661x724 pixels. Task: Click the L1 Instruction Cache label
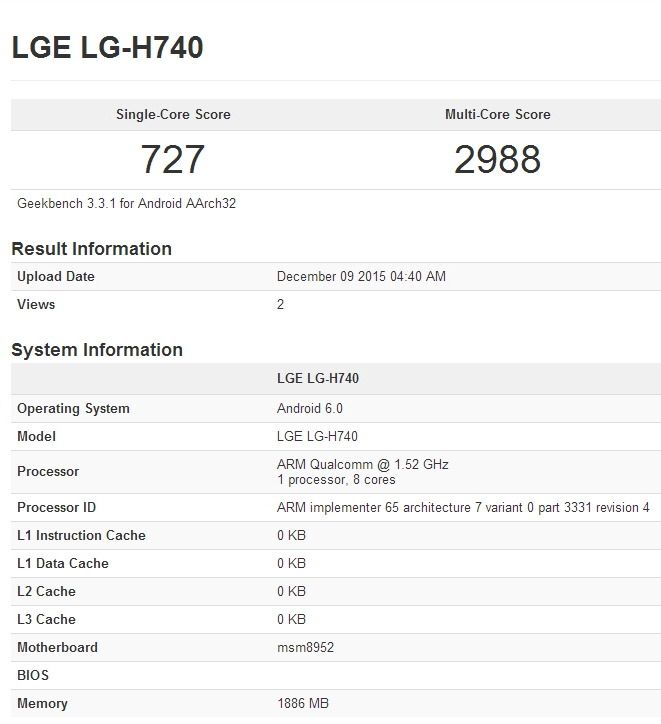click(x=81, y=535)
